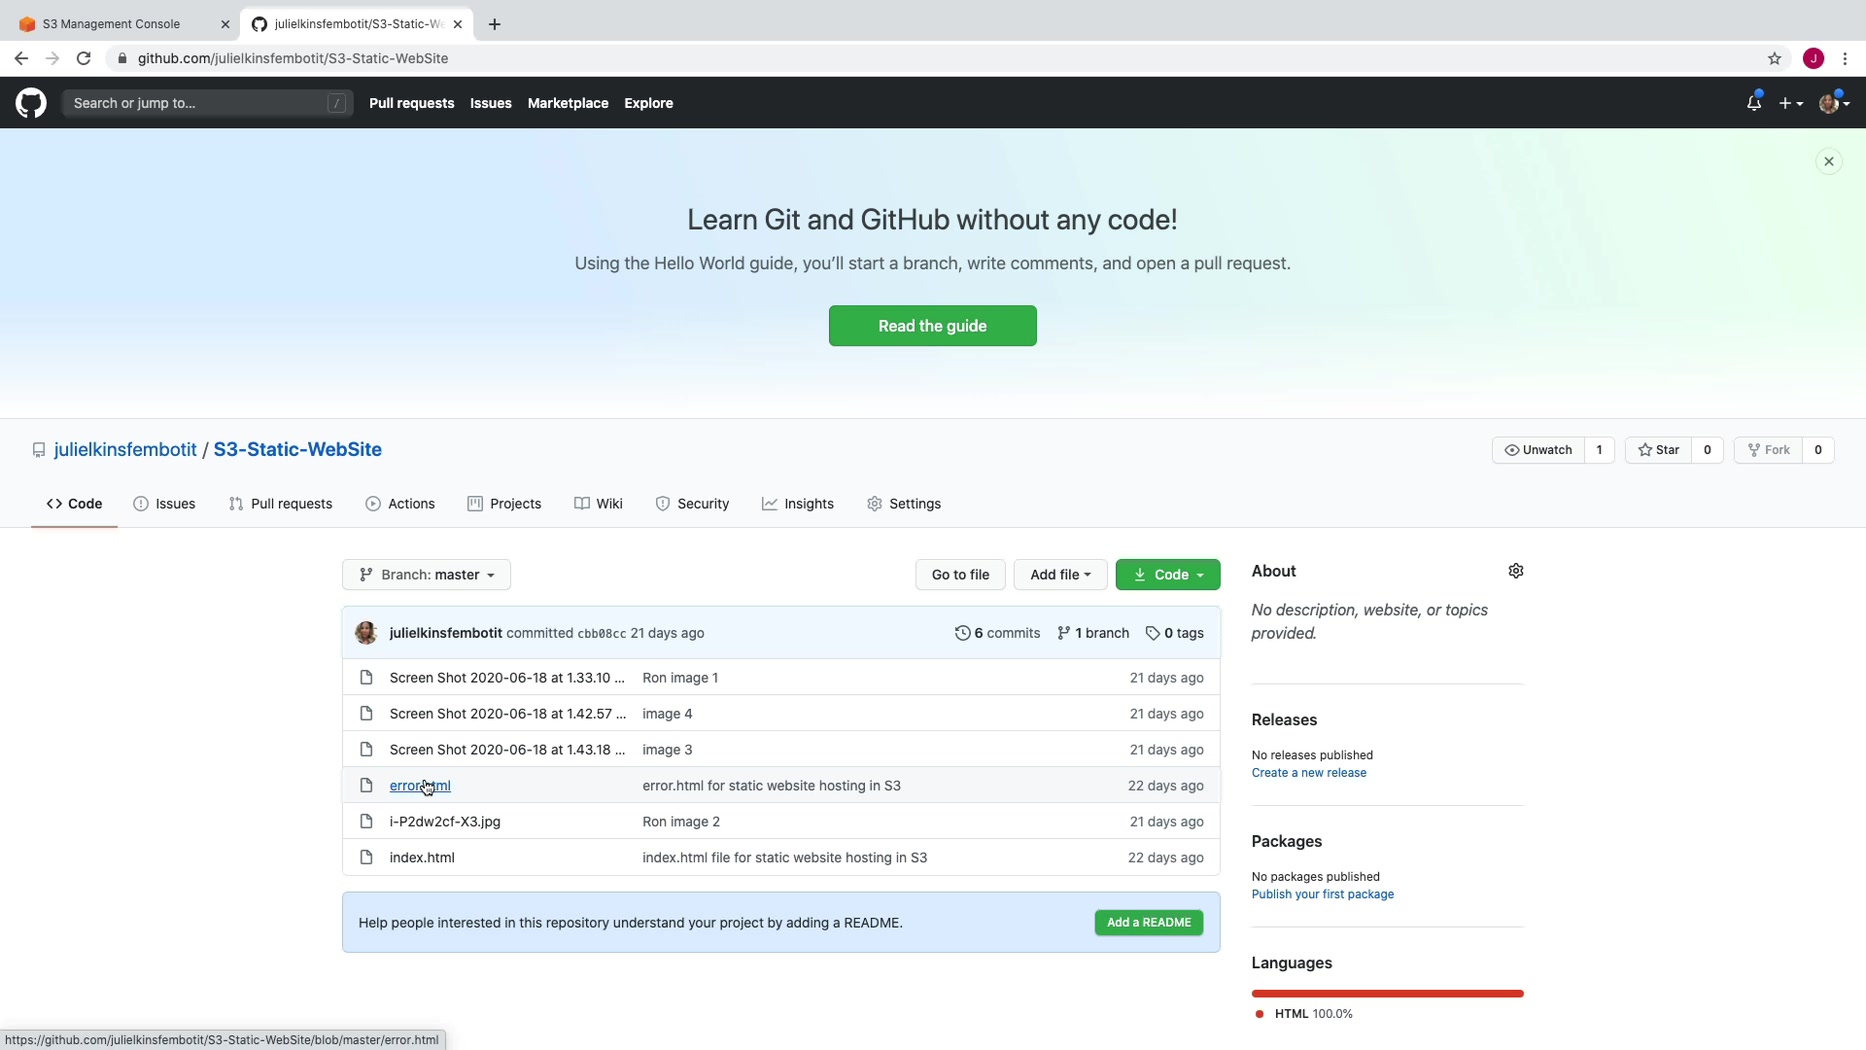Open Issues in the top navigation
This screenshot has width=1866, height=1050.
pyautogui.click(x=491, y=103)
